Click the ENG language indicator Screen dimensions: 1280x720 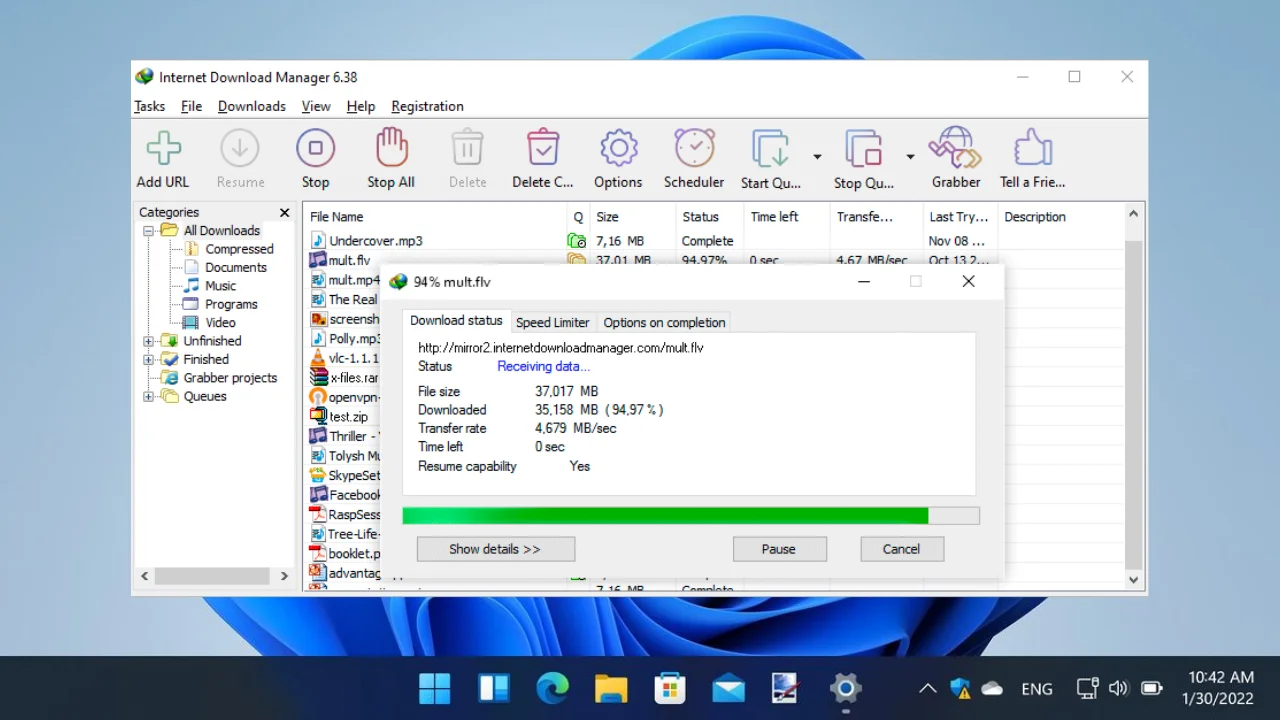(1037, 689)
